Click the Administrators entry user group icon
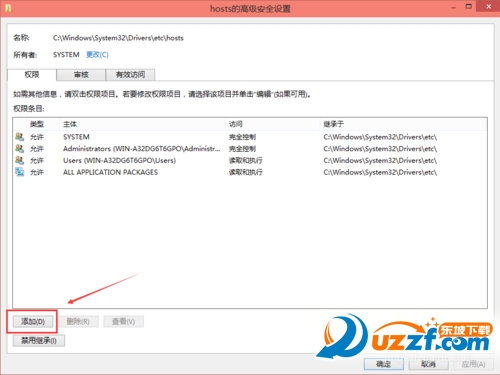The width and height of the screenshot is (500, 375). click(x=20, y=149)
